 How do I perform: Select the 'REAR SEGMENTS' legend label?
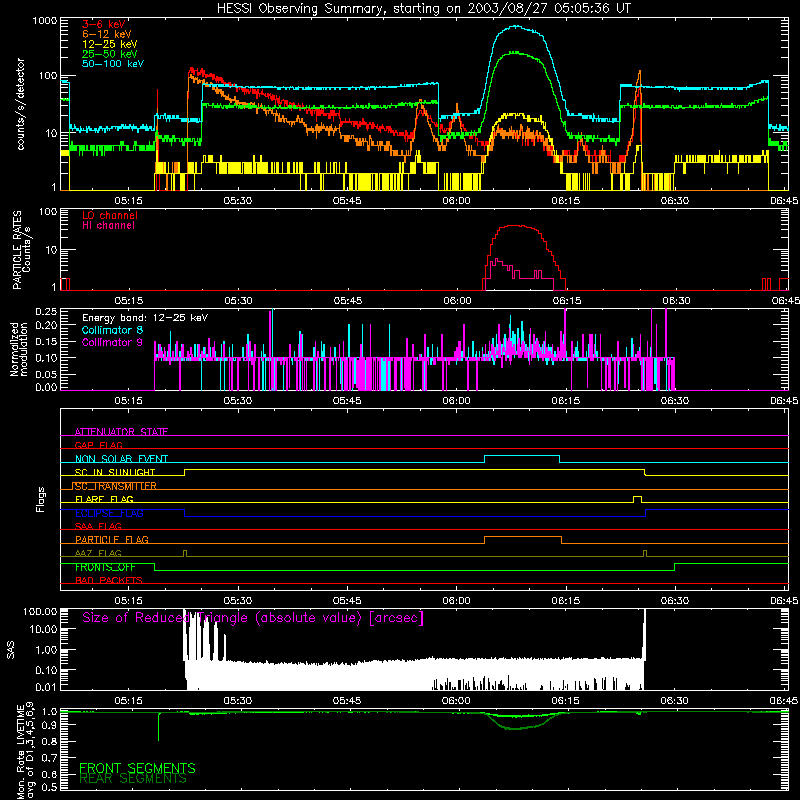pyautogui.click(x=133, y=778)
